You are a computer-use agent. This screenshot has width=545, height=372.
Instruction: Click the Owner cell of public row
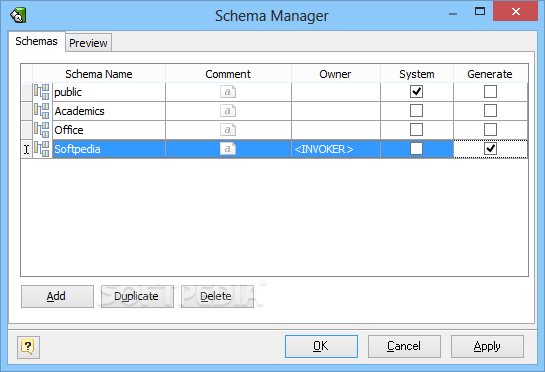click(x=336, y=92)
